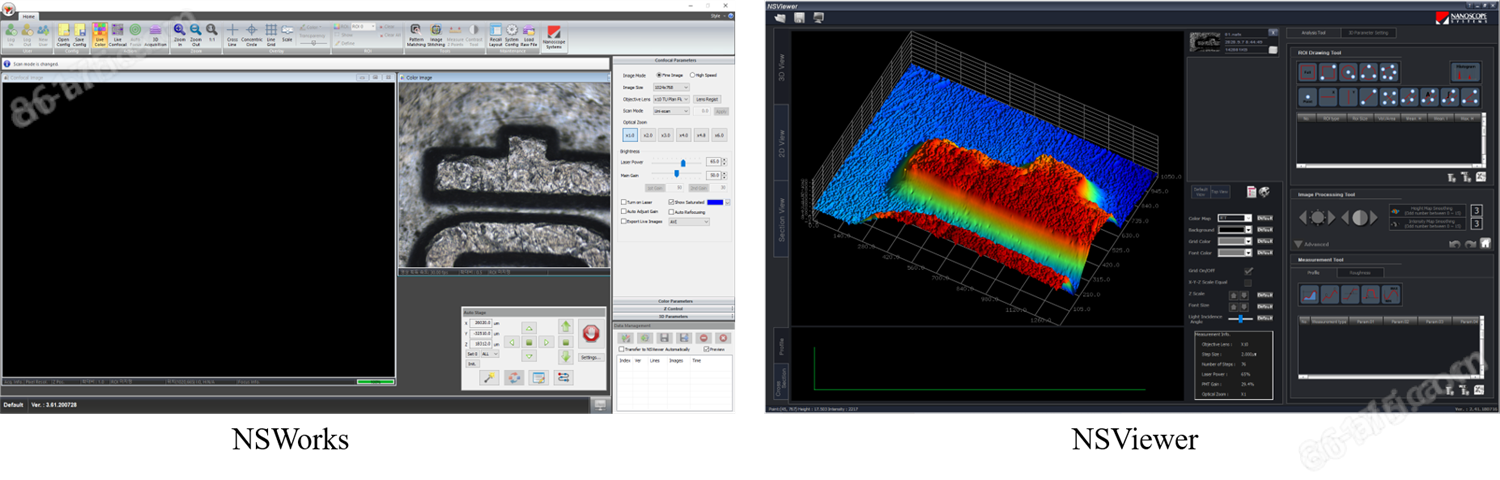Screen dimensions: 1500x480
Task: Click Settings button in Auto Stage panel
Action: (591, 357)
